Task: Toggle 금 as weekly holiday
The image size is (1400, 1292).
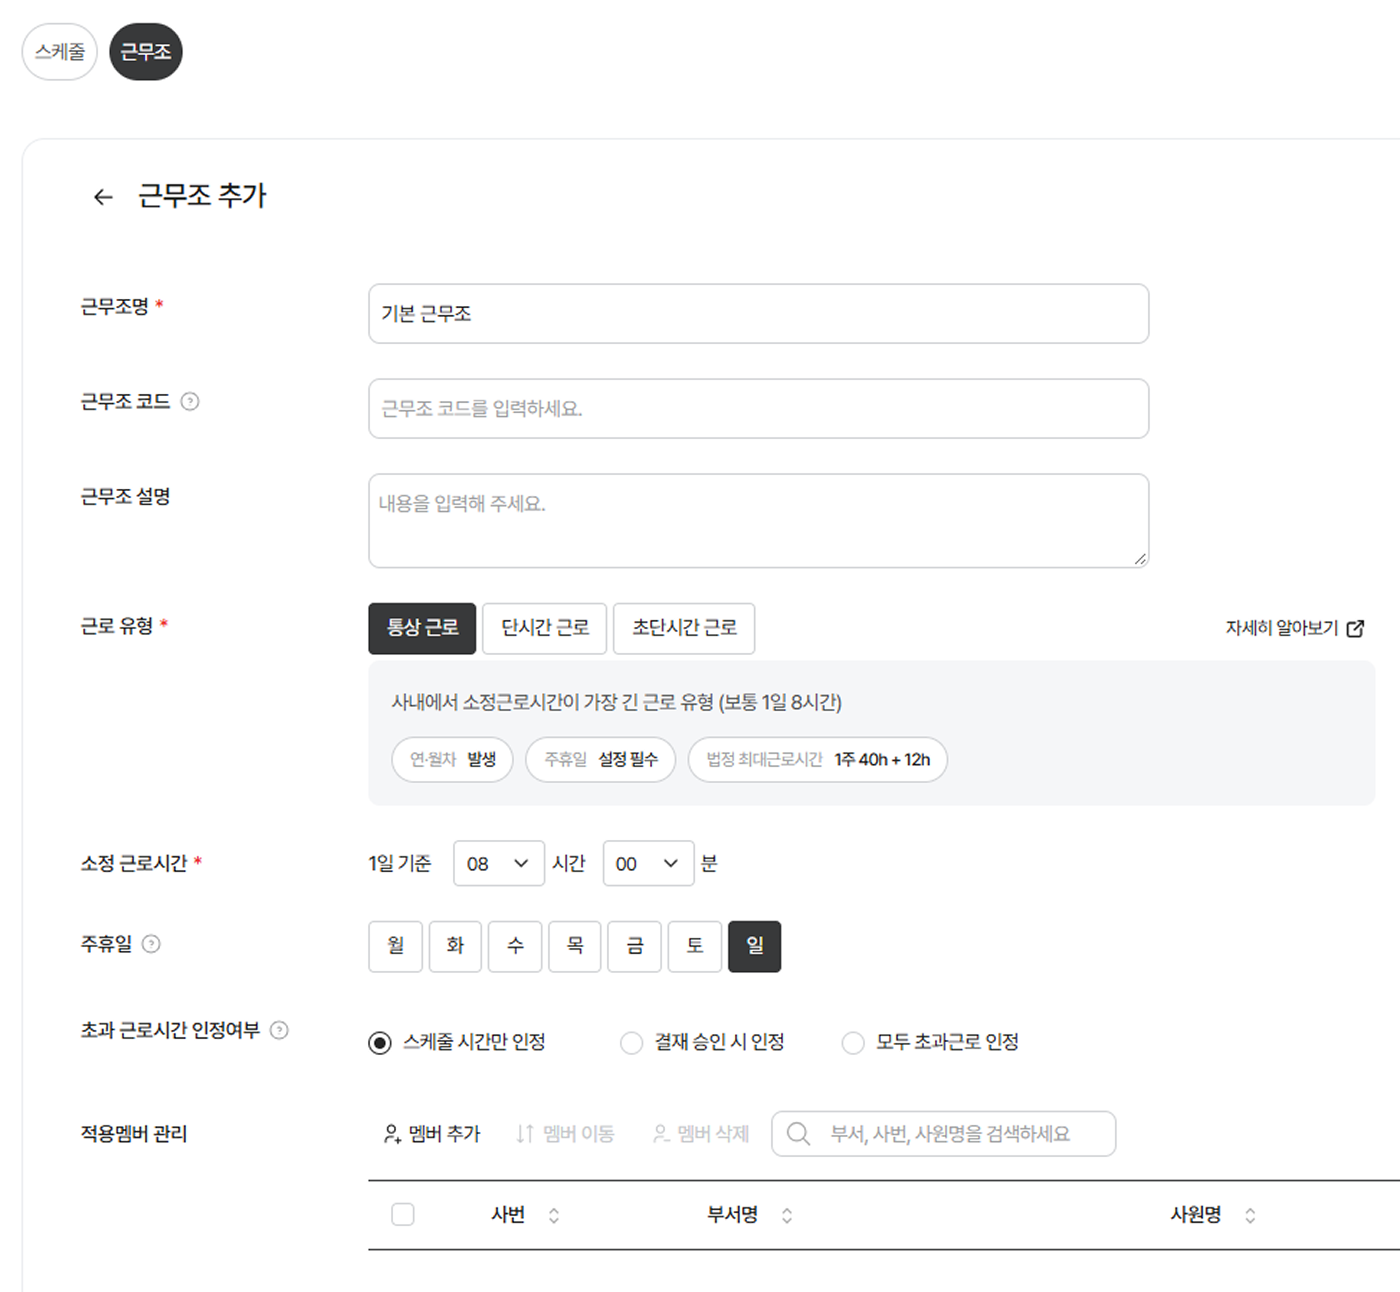Action: point(635,946)
